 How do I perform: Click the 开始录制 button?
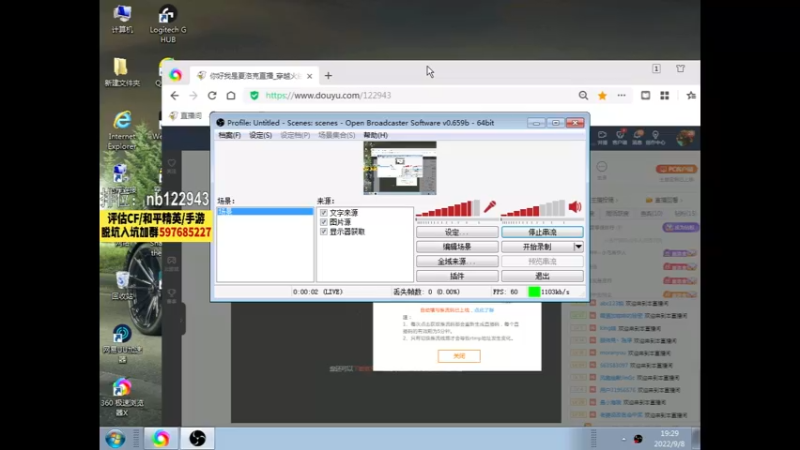[x=537, y=246]
